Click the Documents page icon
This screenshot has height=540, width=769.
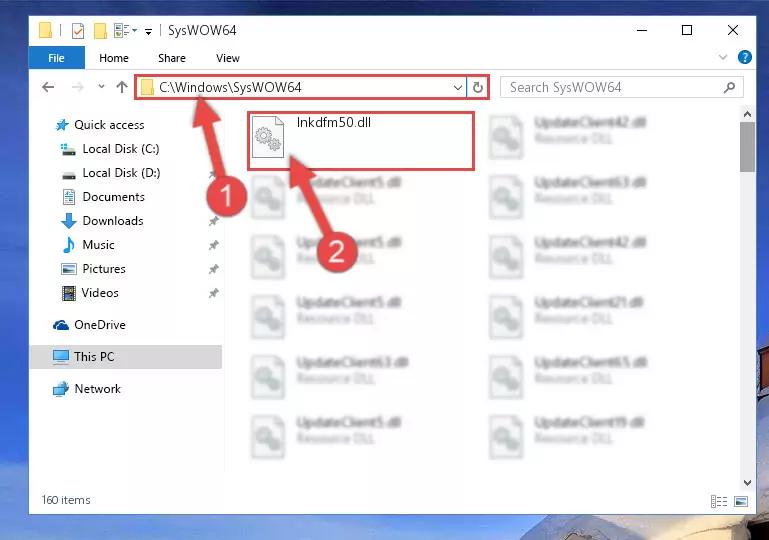tap(69, 197)
